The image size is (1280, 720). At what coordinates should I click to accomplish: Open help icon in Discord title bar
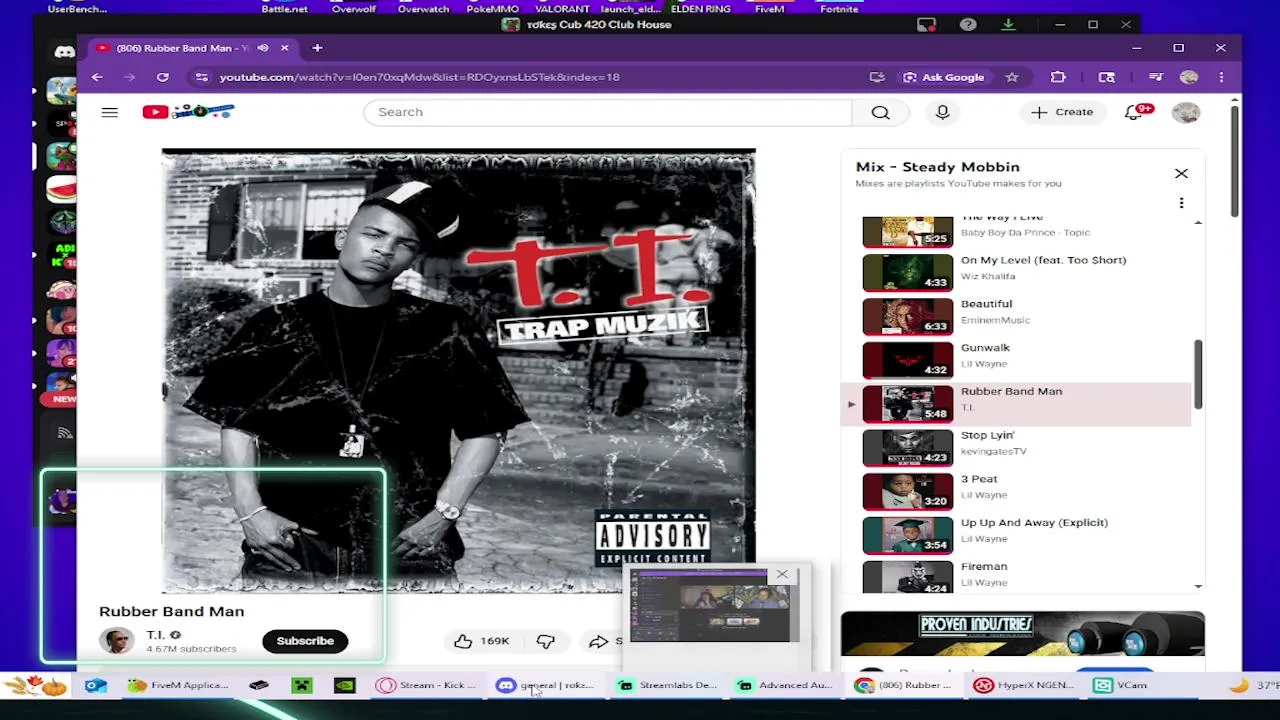[967, 25]
